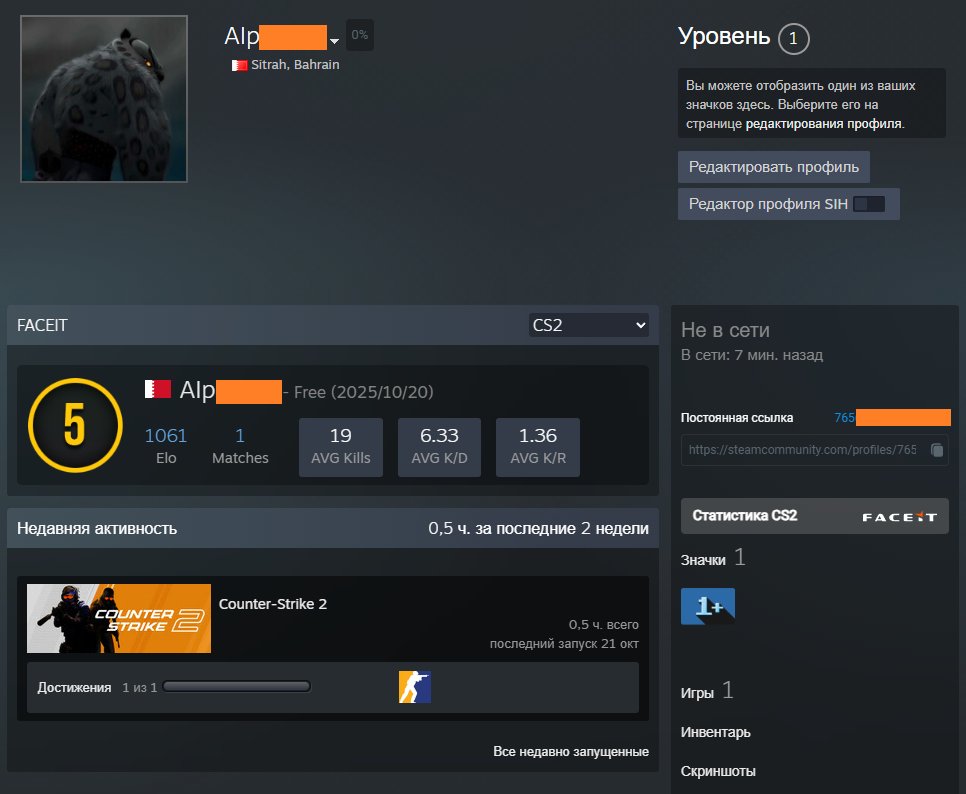Open the Статистика CS2 FACEIT button

814,516
